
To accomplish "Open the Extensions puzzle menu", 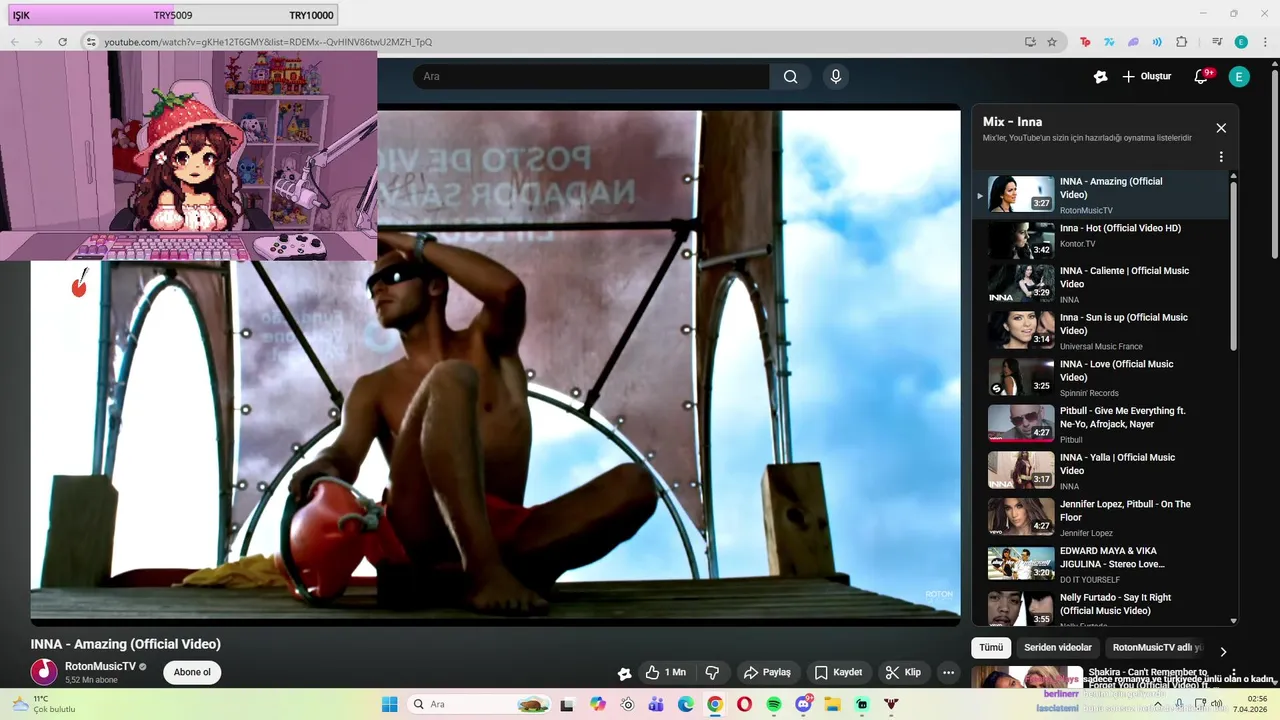I will click(1181, 42).
